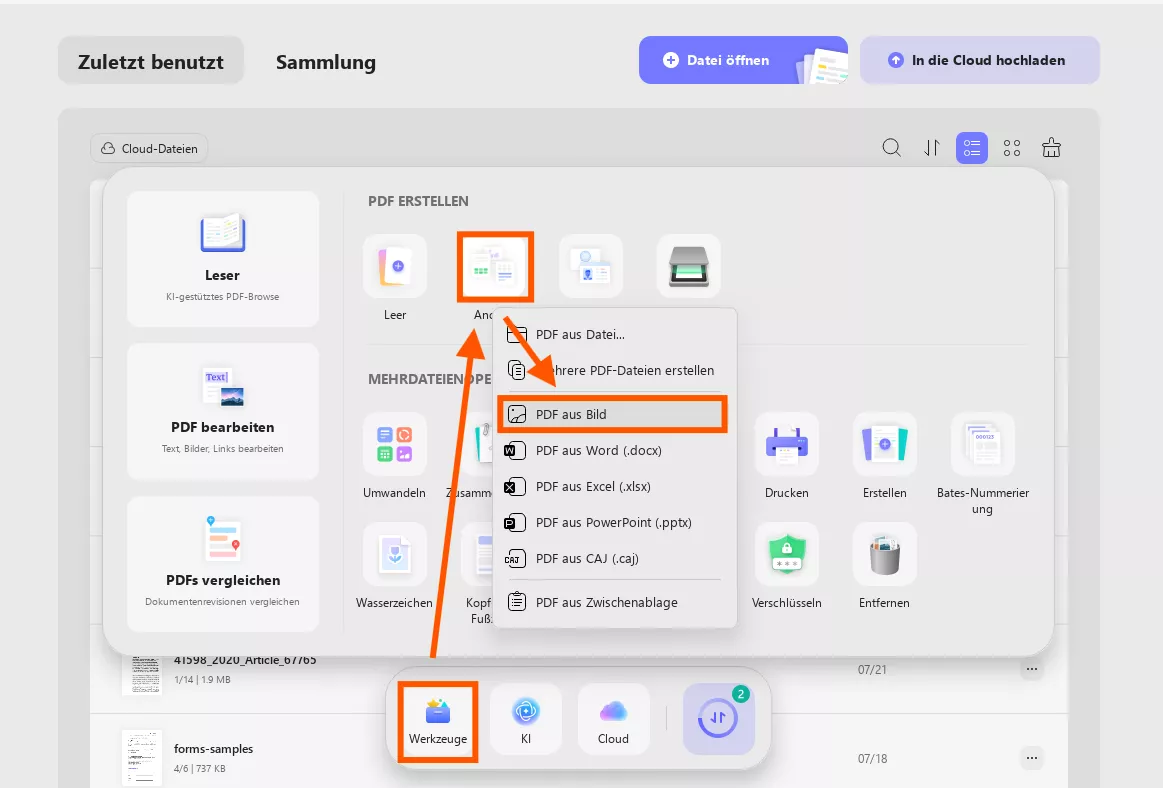Open the PDF bearbeiten card
Viewport: 1163px width, 788px height.
click(x=223, y=411)
